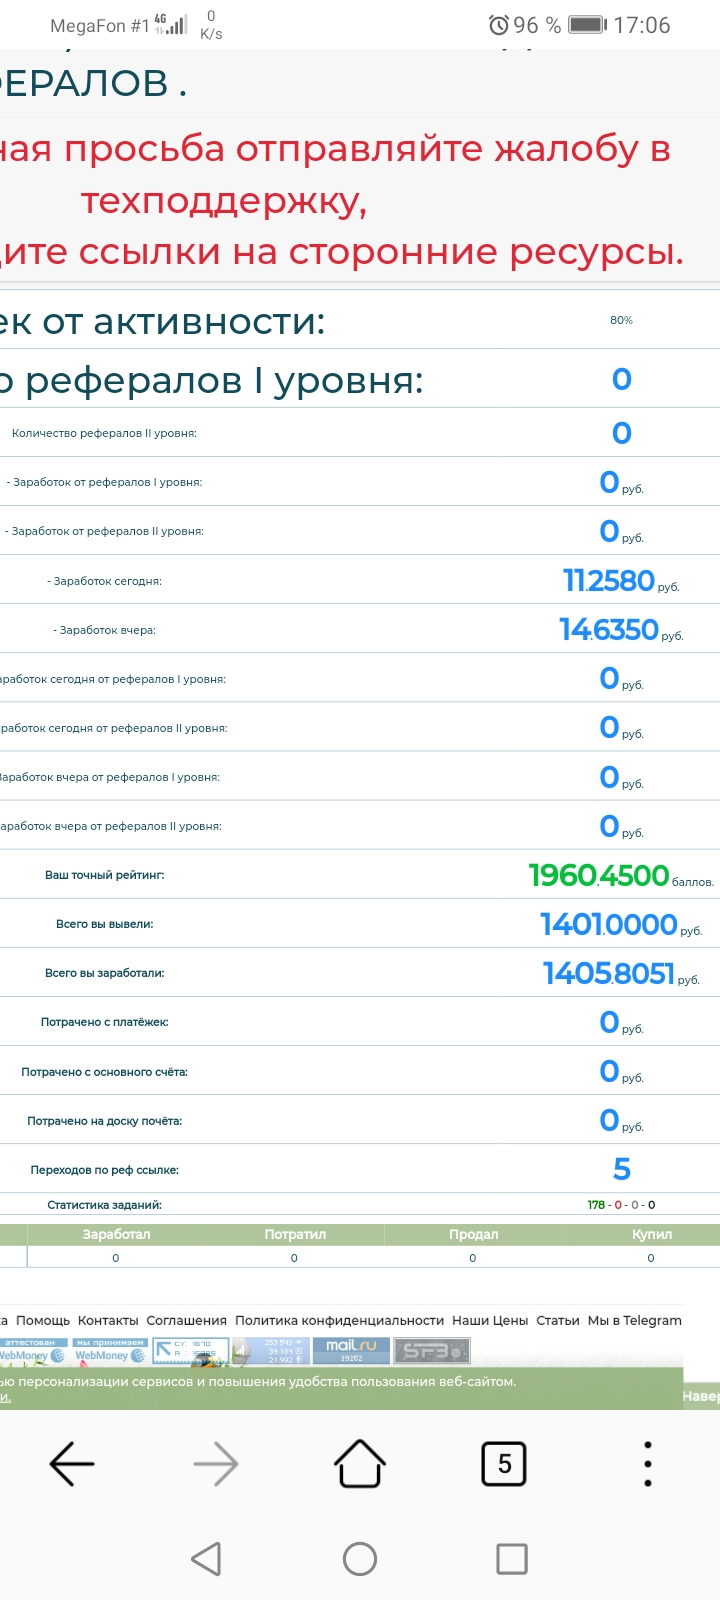Click the SFB banner badge
The height and width of the screenshot is (1600, 720).
pos(432,1351)
